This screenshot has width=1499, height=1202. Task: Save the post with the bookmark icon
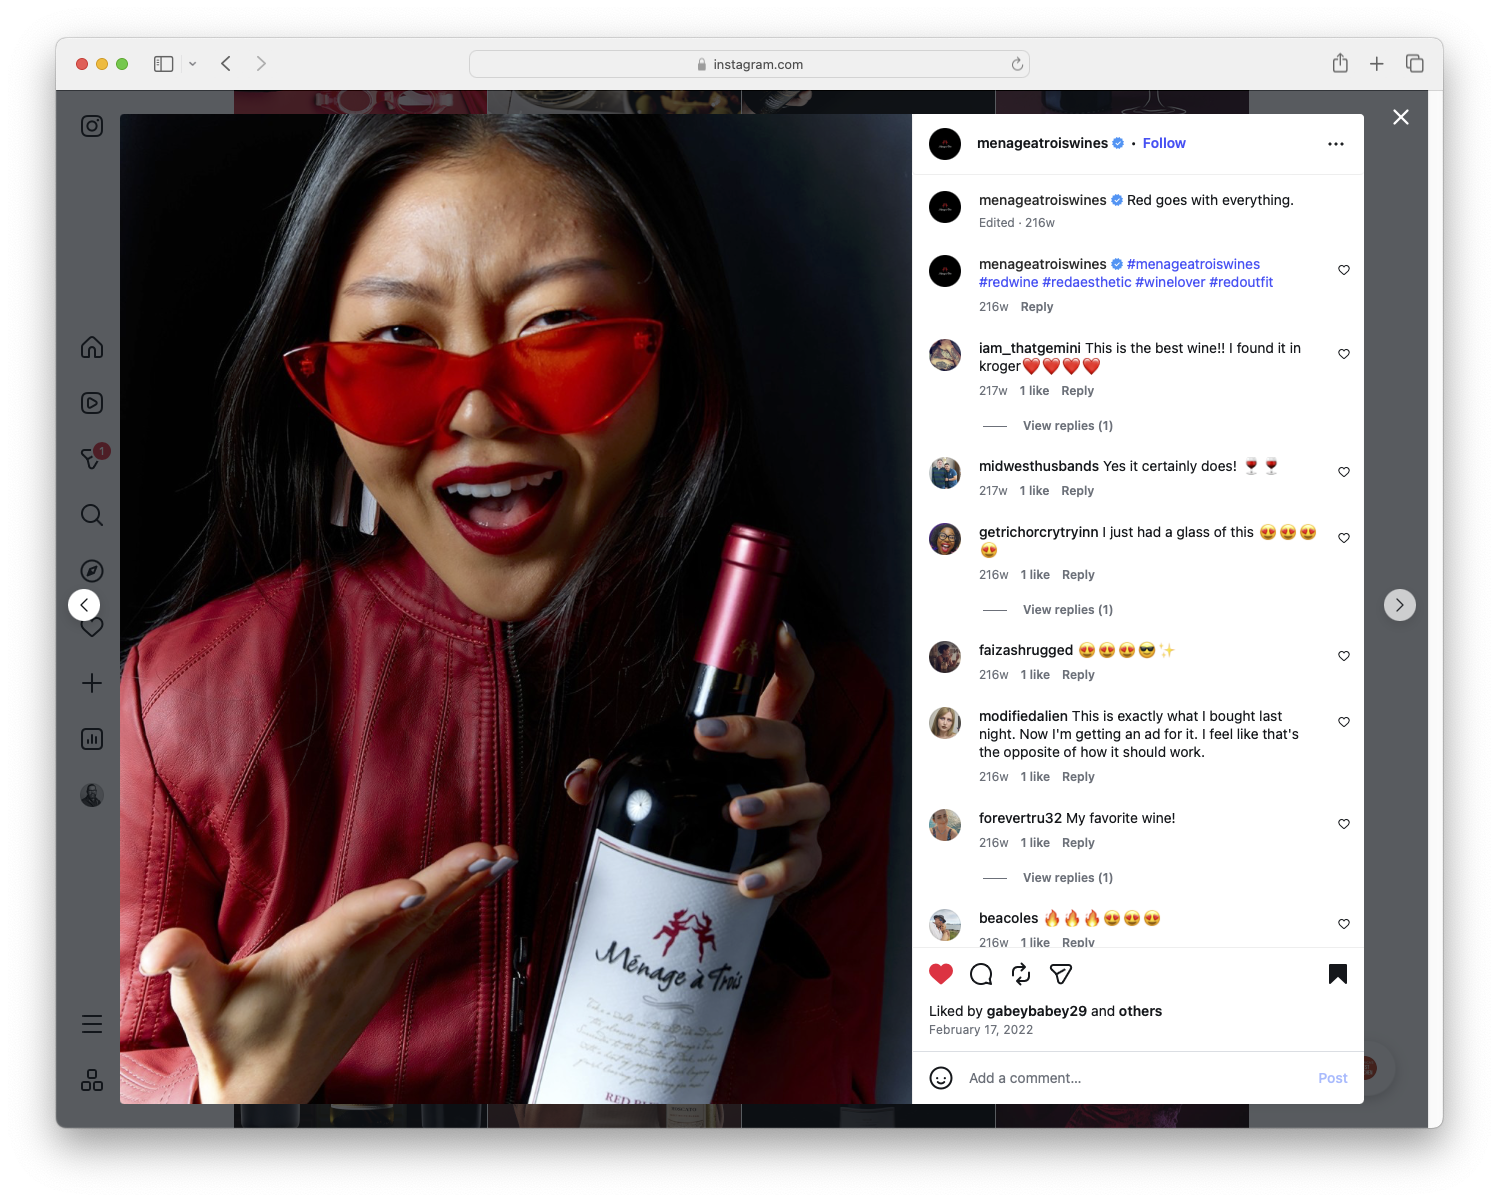click(1337, 973)
